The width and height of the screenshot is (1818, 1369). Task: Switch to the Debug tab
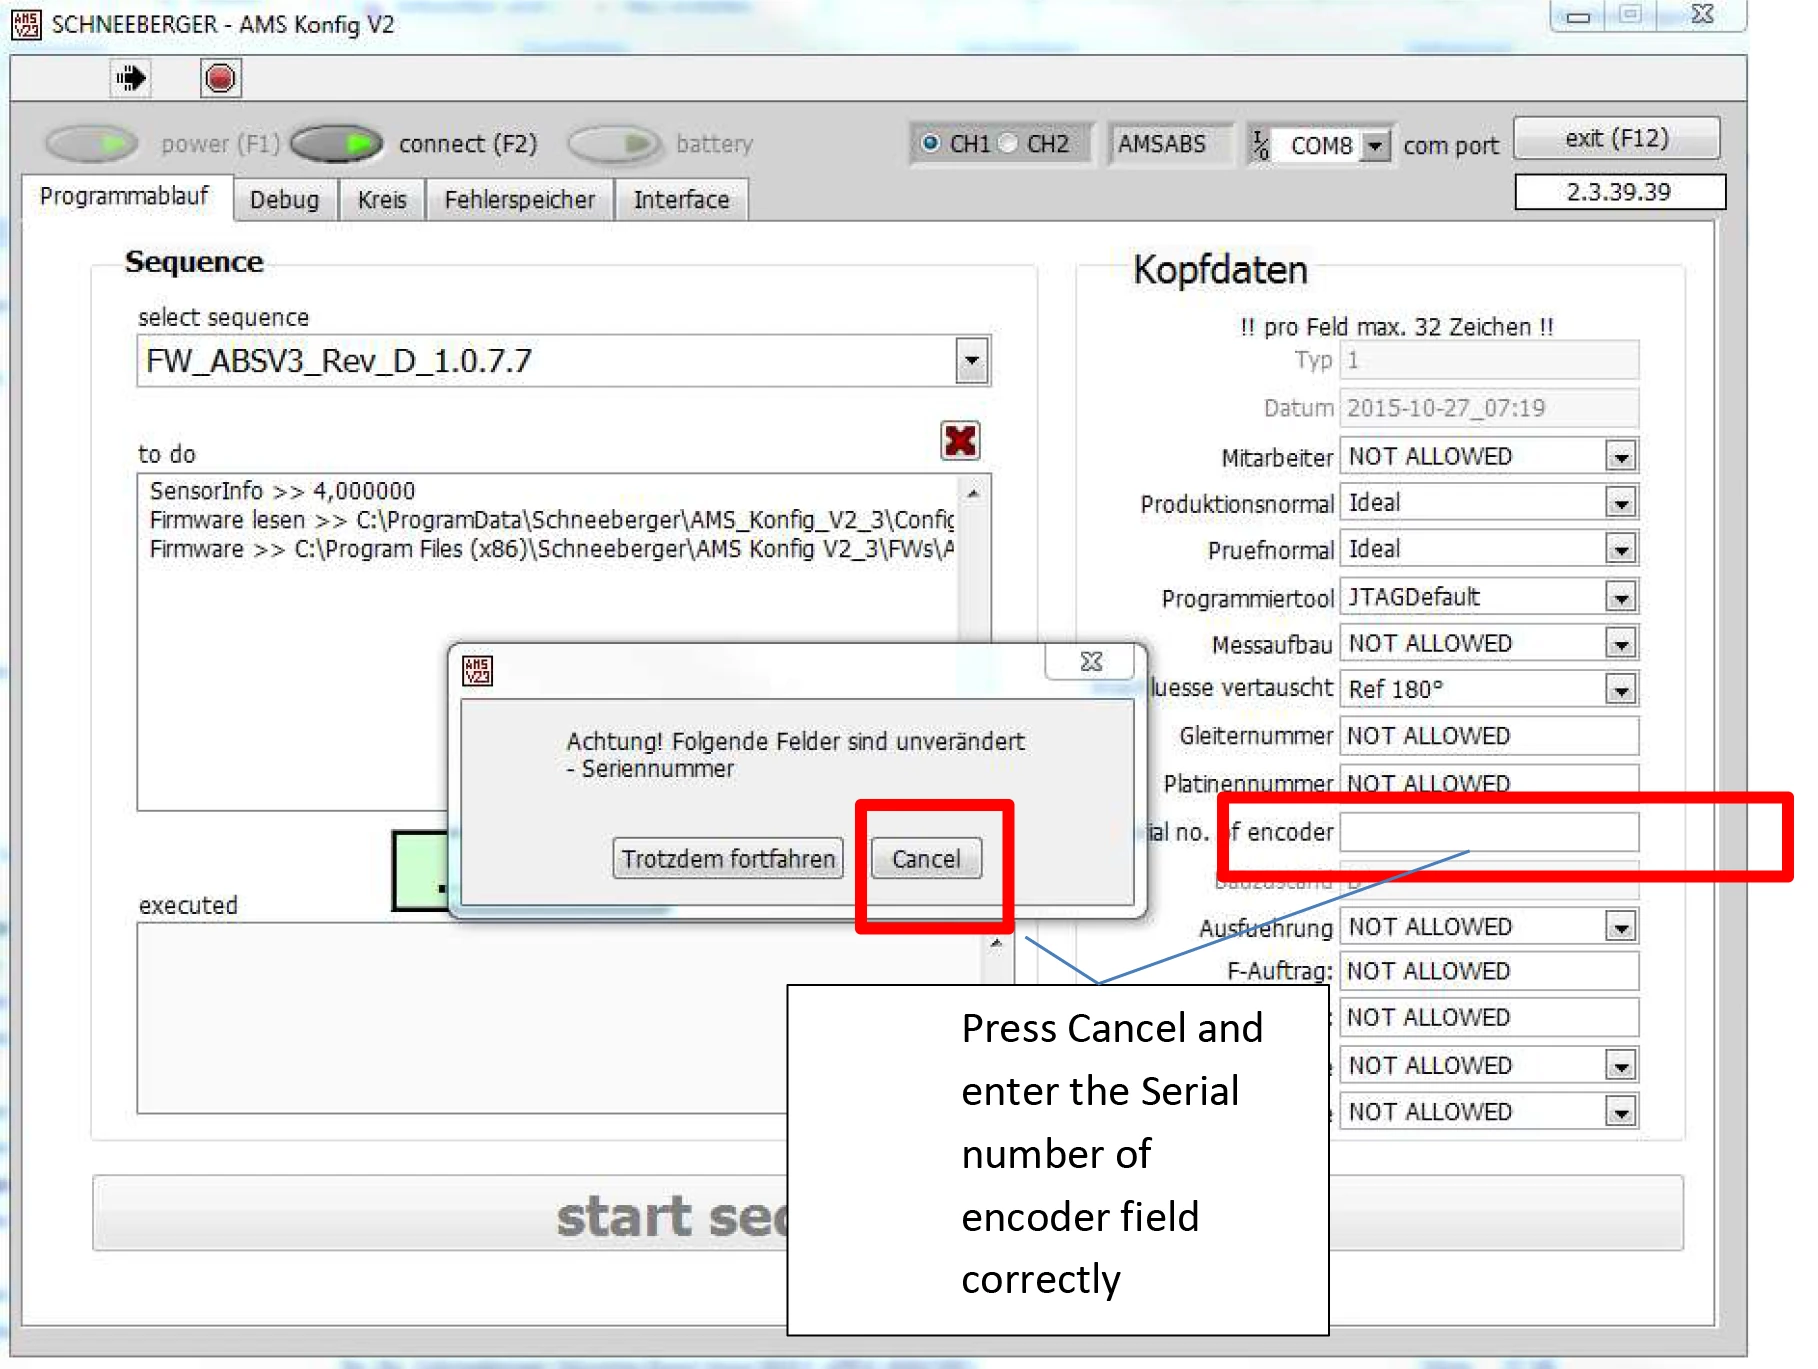tap(284, 200)
